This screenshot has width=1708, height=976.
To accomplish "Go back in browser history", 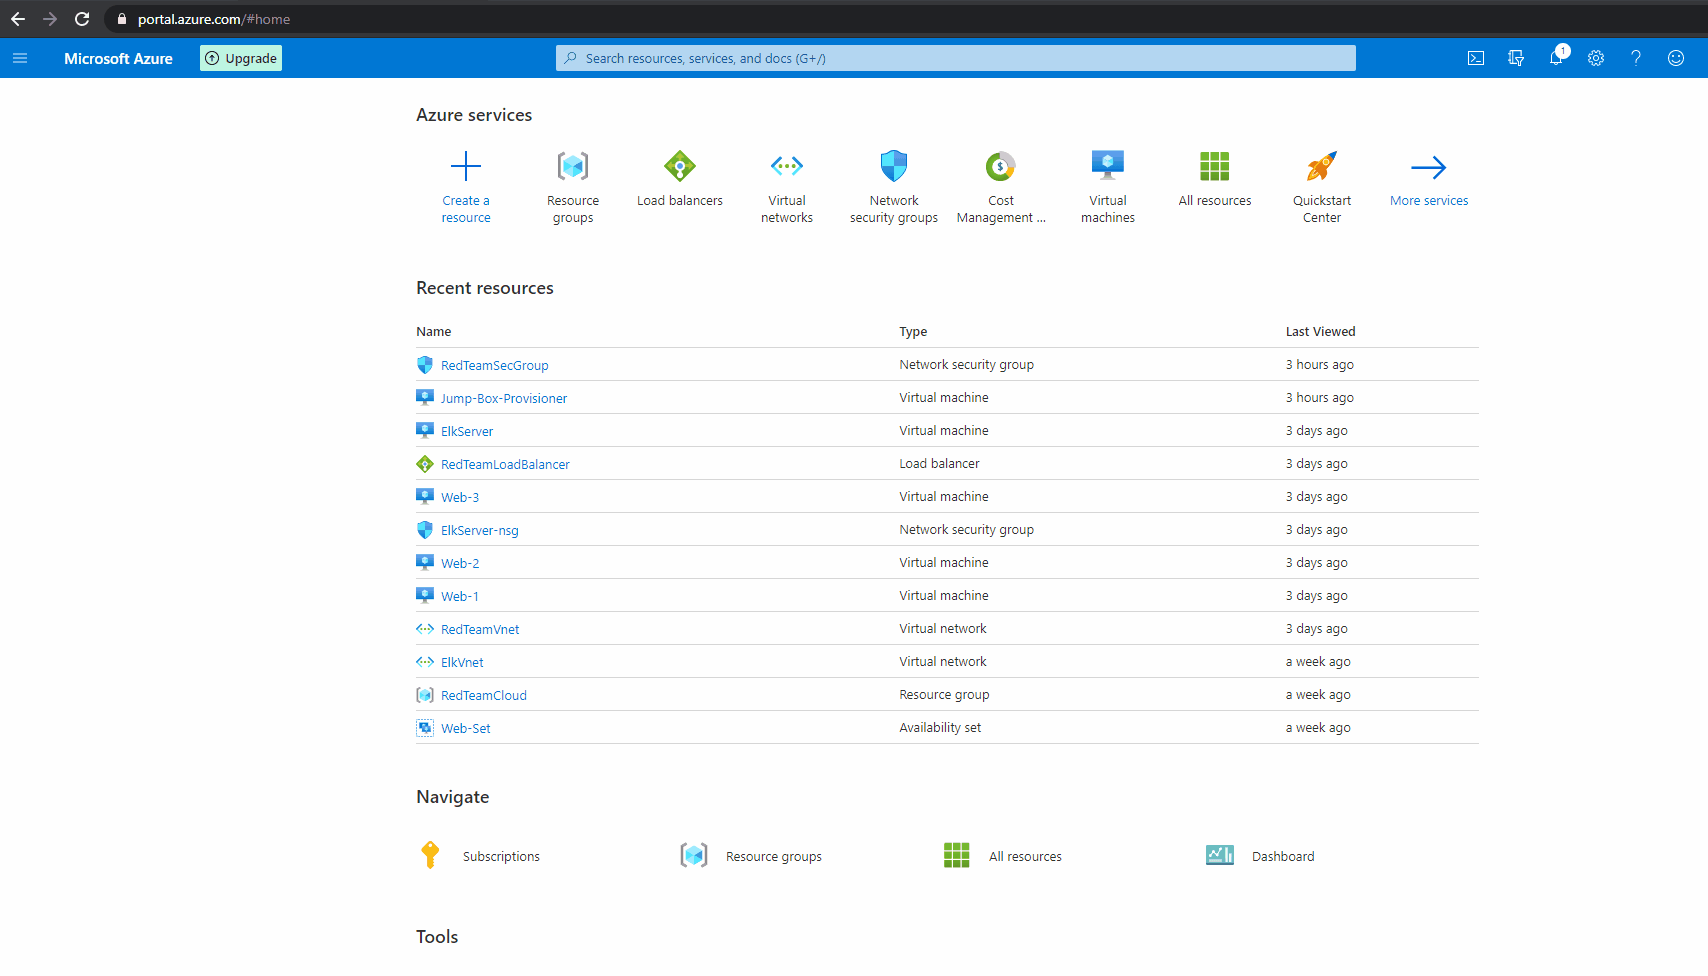I will (18, 19).
